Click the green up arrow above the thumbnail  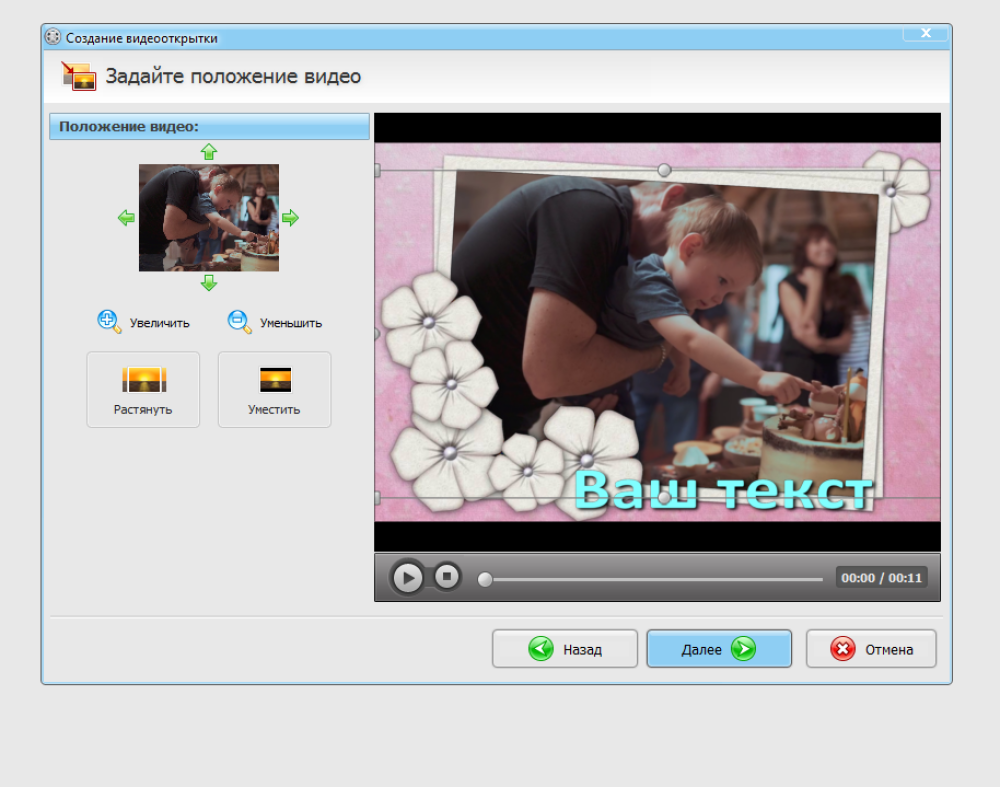(x=208, y=152)
